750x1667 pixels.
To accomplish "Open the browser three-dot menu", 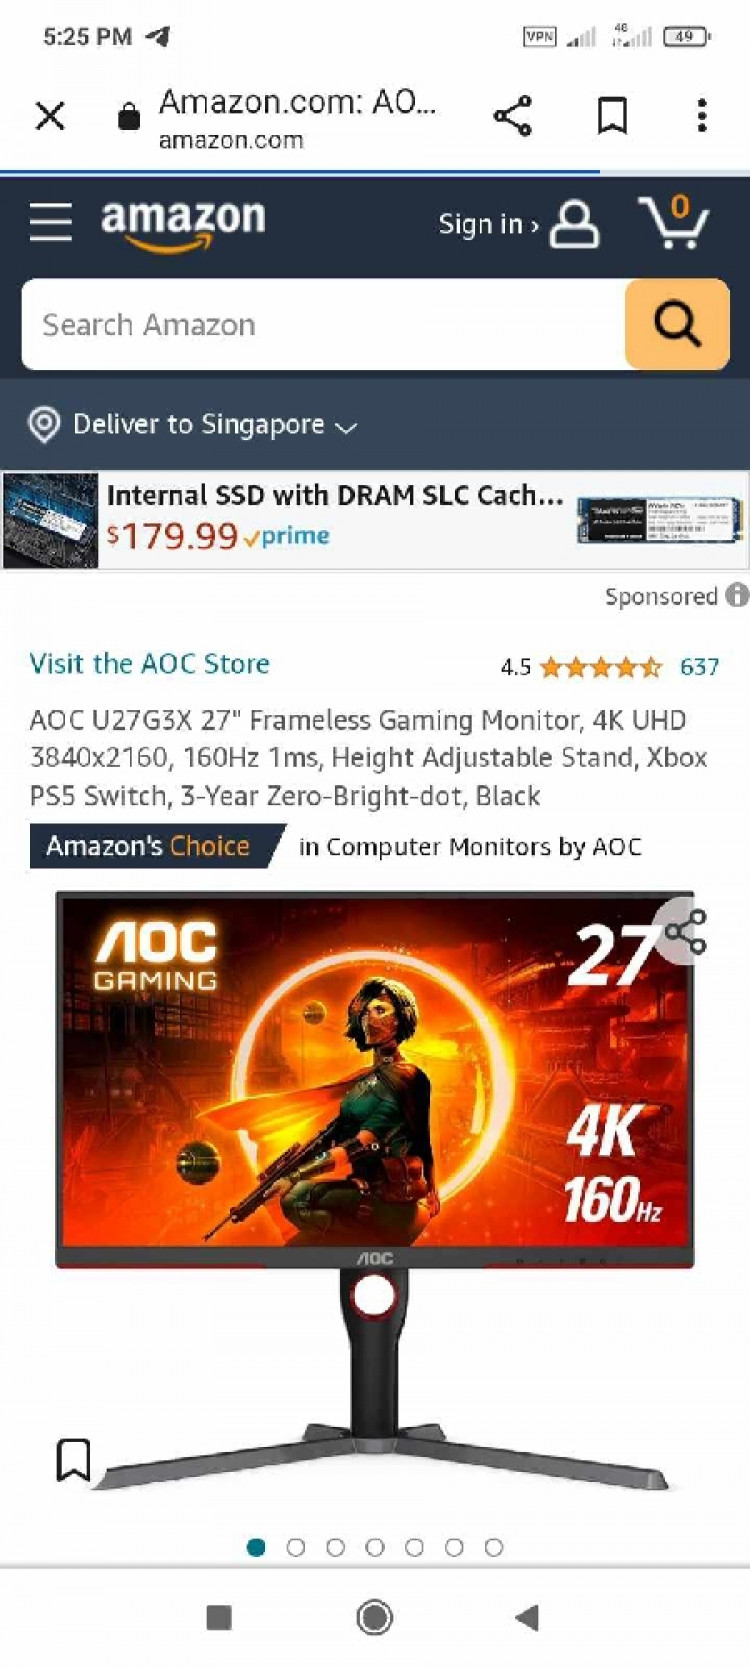I will pyautogui.click(x=702, y=116).
